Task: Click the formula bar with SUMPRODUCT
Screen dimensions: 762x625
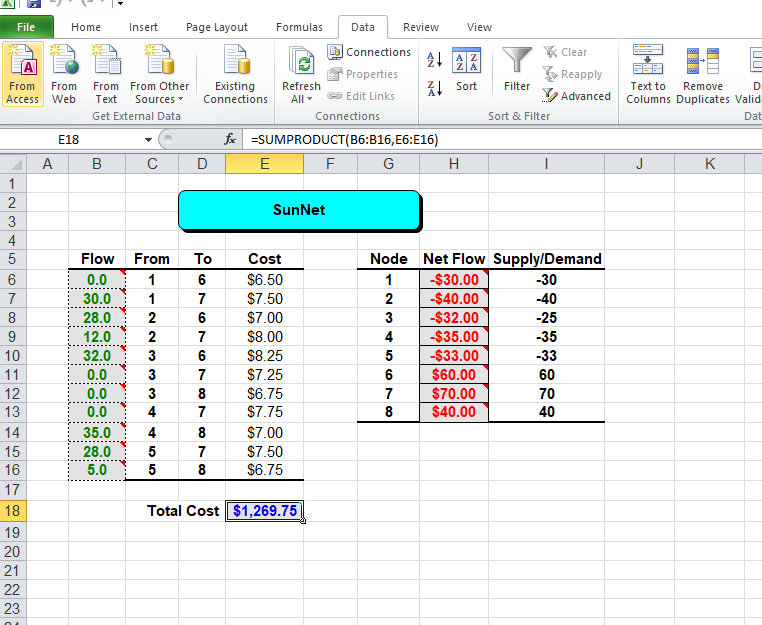Action: [x=501, y=140]
